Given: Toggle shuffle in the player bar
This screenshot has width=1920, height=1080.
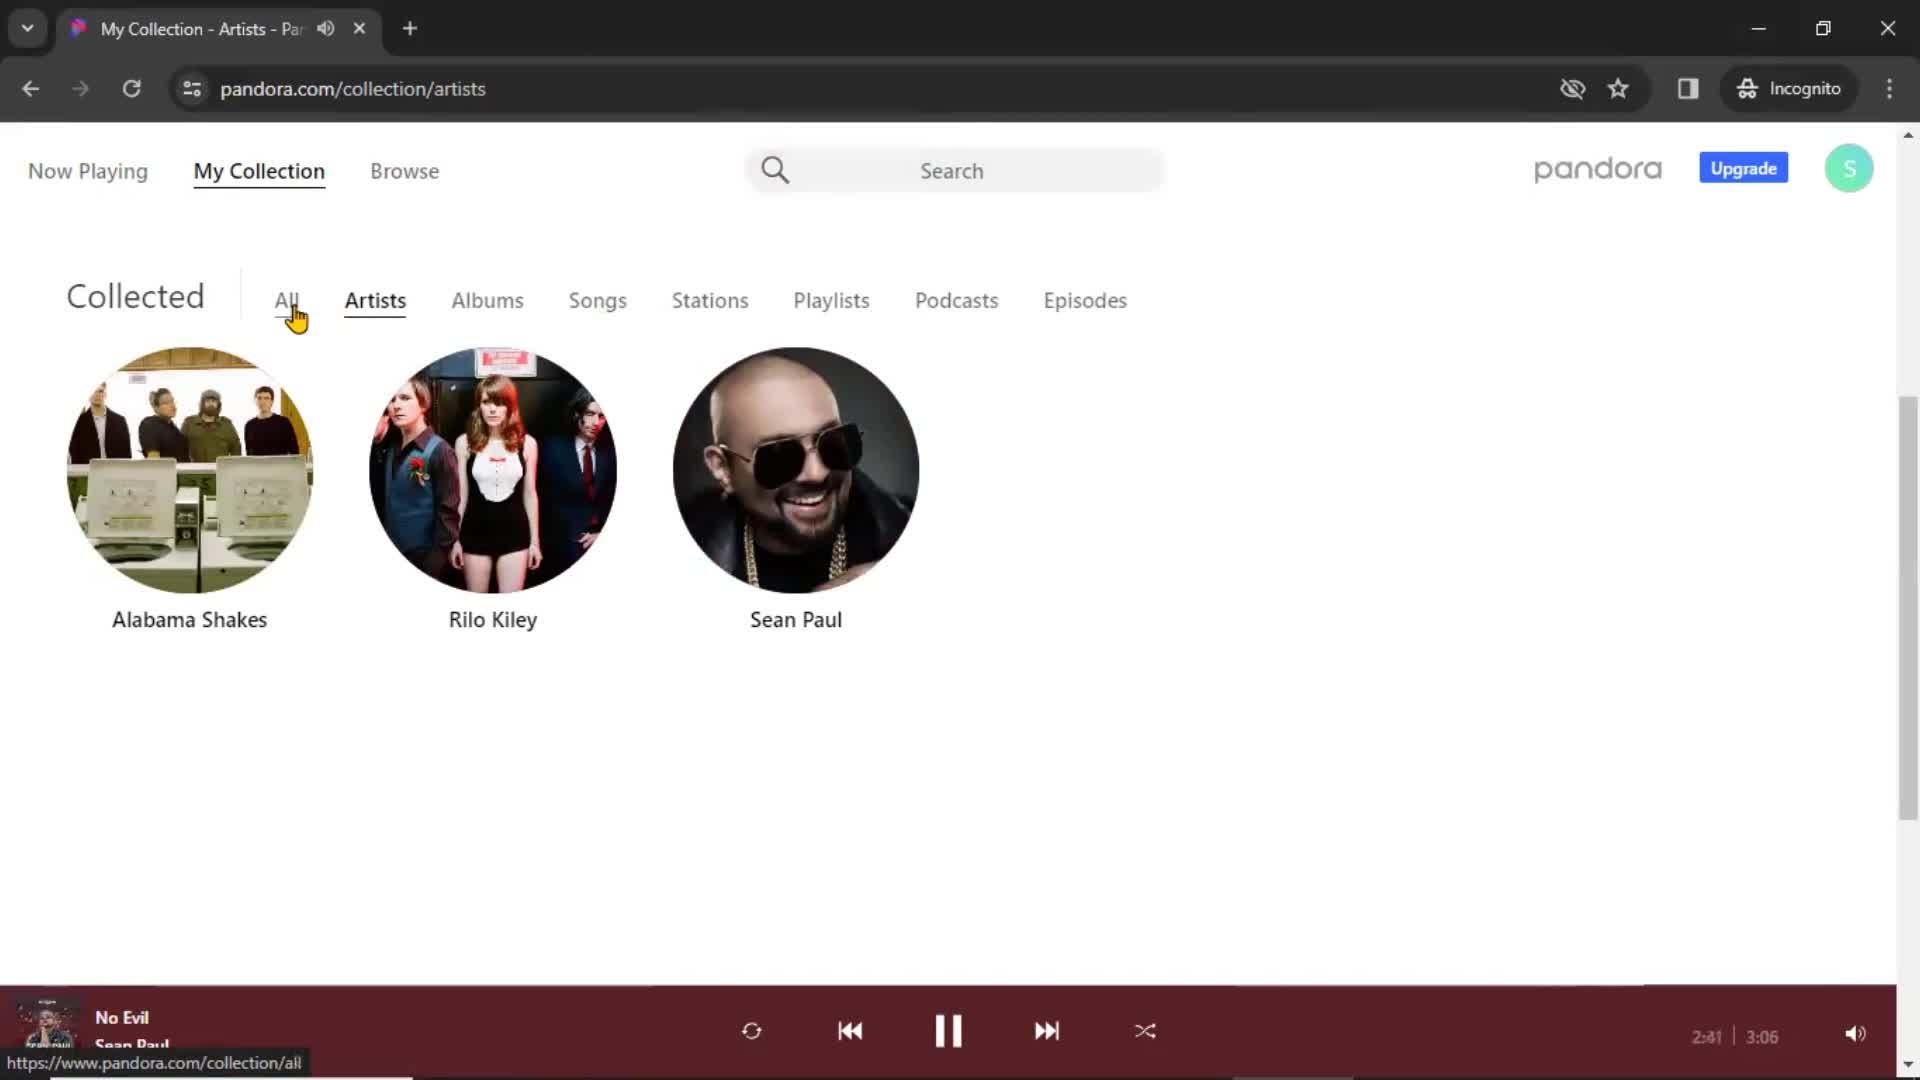Looking at the screenshot, I should 1145,1031.
